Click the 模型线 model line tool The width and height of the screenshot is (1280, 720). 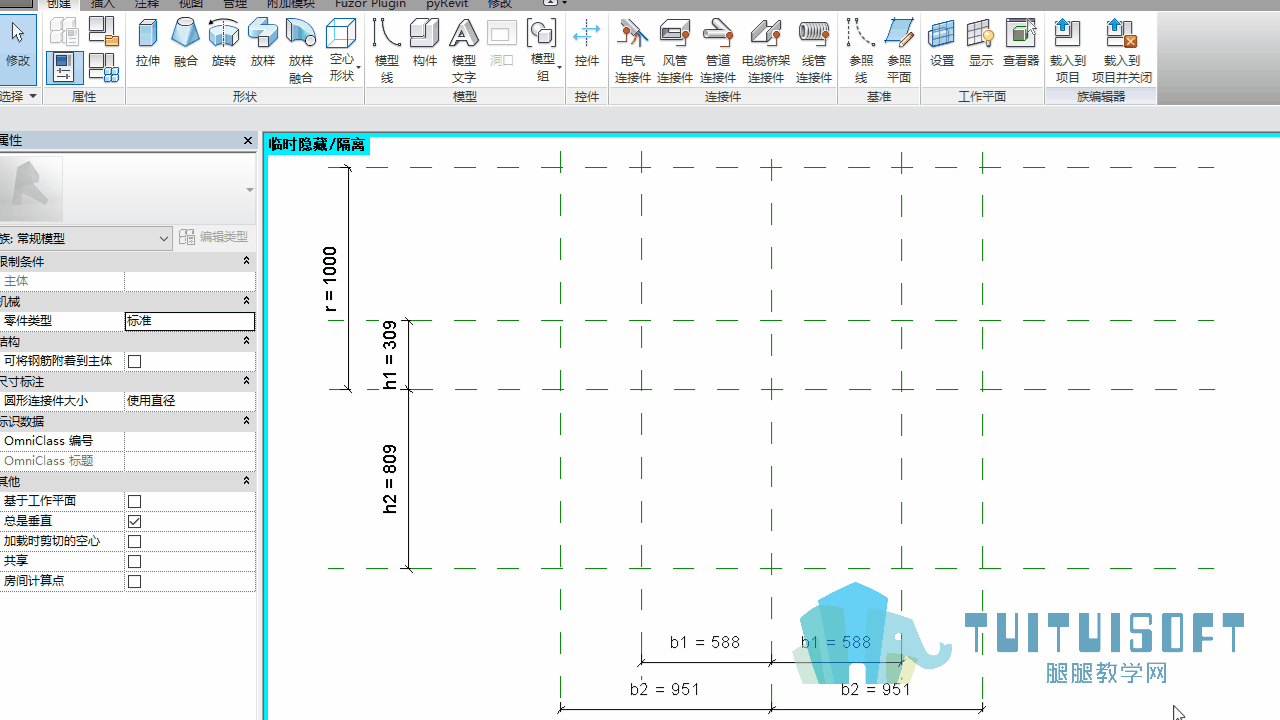pos(387,50)
